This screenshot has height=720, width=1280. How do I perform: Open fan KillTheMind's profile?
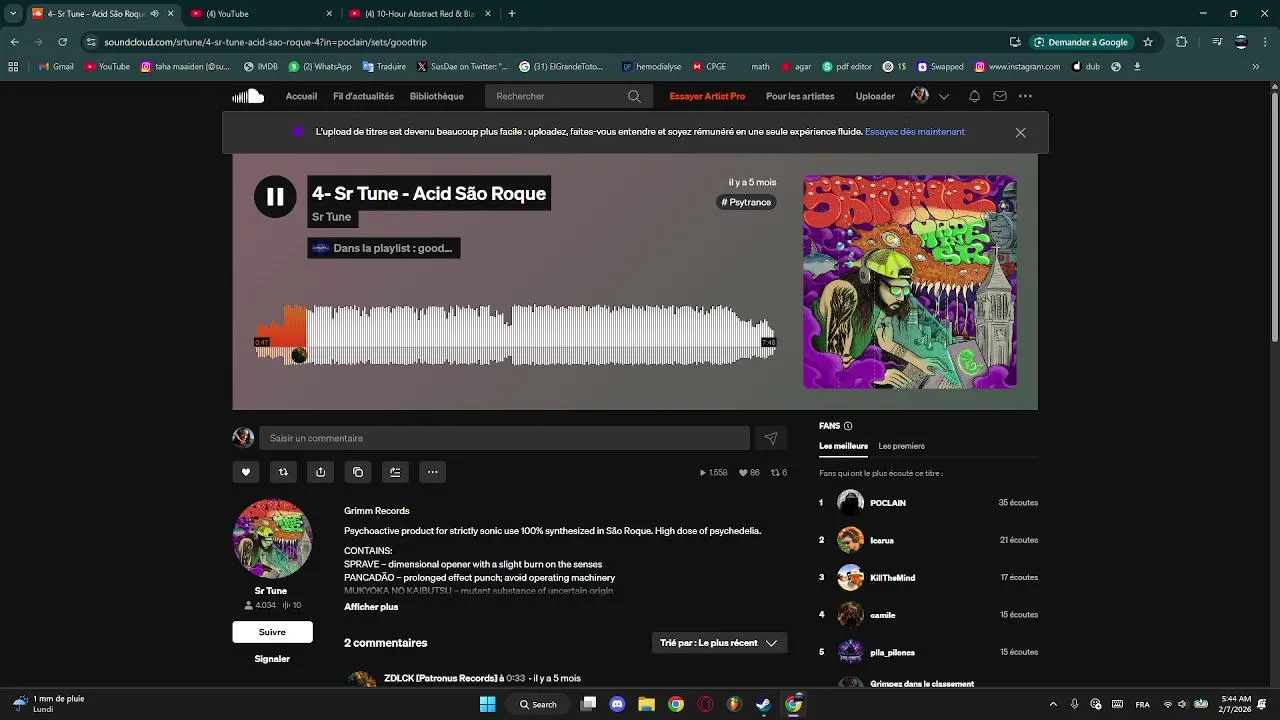coord(892,578)
